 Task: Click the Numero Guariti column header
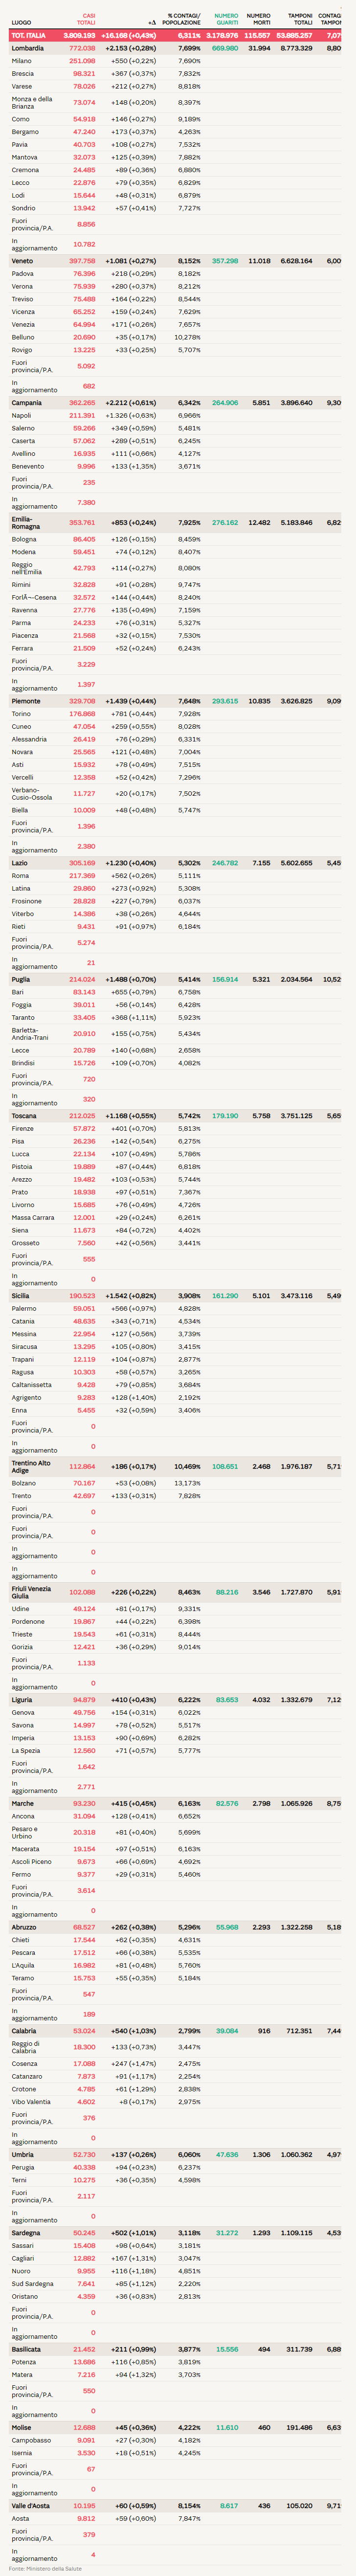point(227,19)
